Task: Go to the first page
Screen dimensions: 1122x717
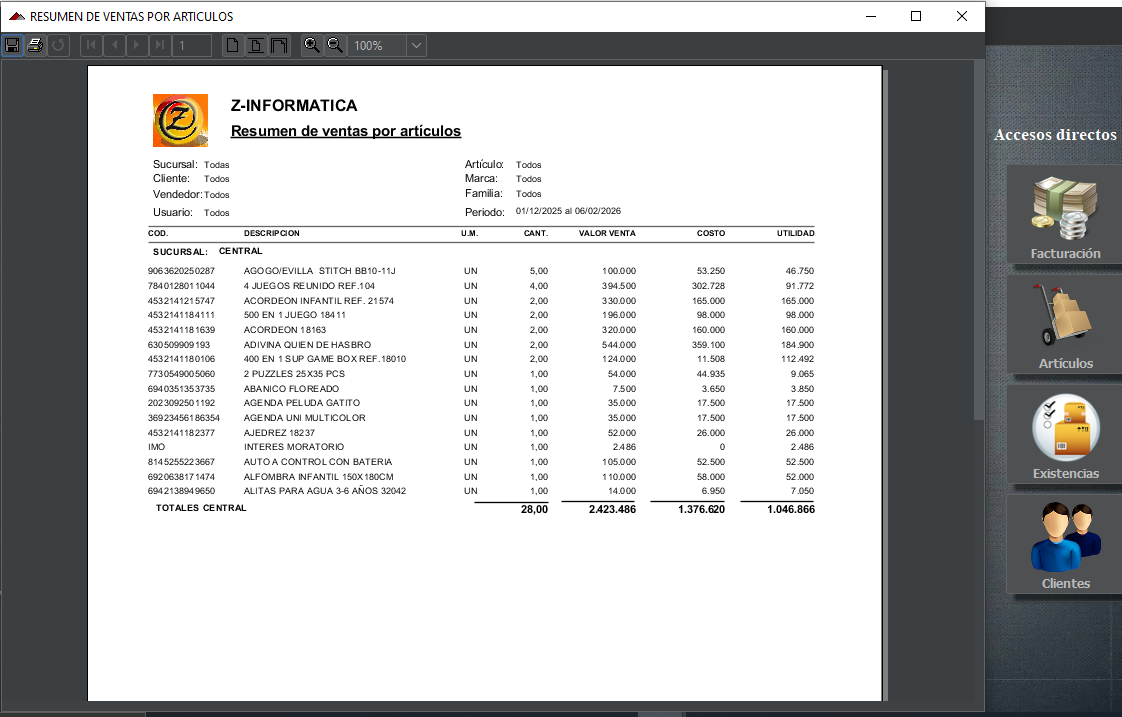Action: [x=90, y=44]
